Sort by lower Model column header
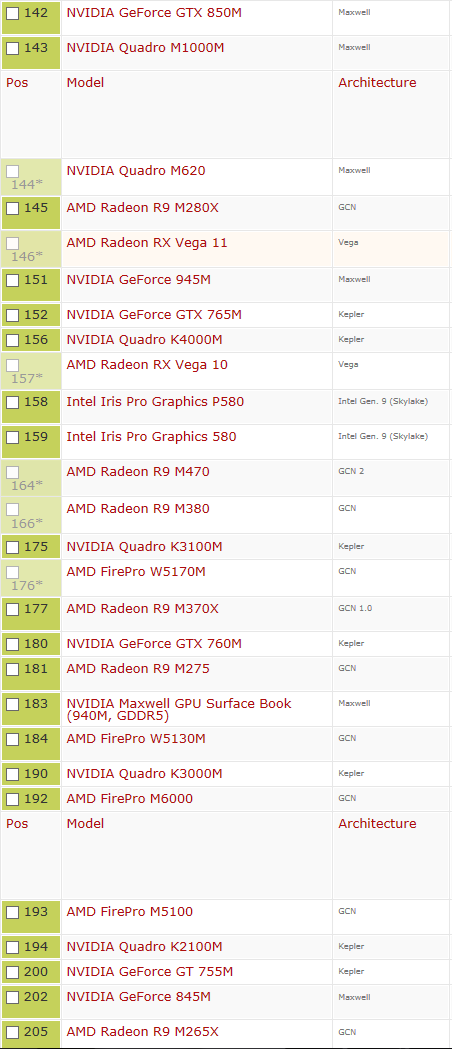This screenshot has width=452, height=1049. point(86,824)
